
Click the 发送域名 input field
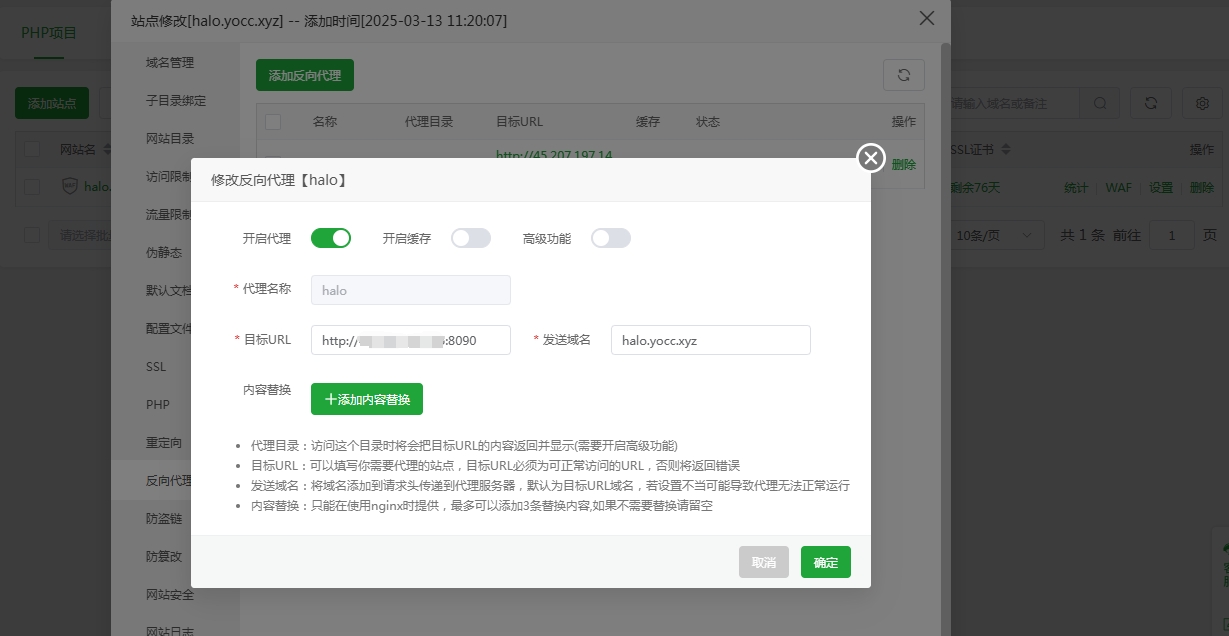click(710, 340)
